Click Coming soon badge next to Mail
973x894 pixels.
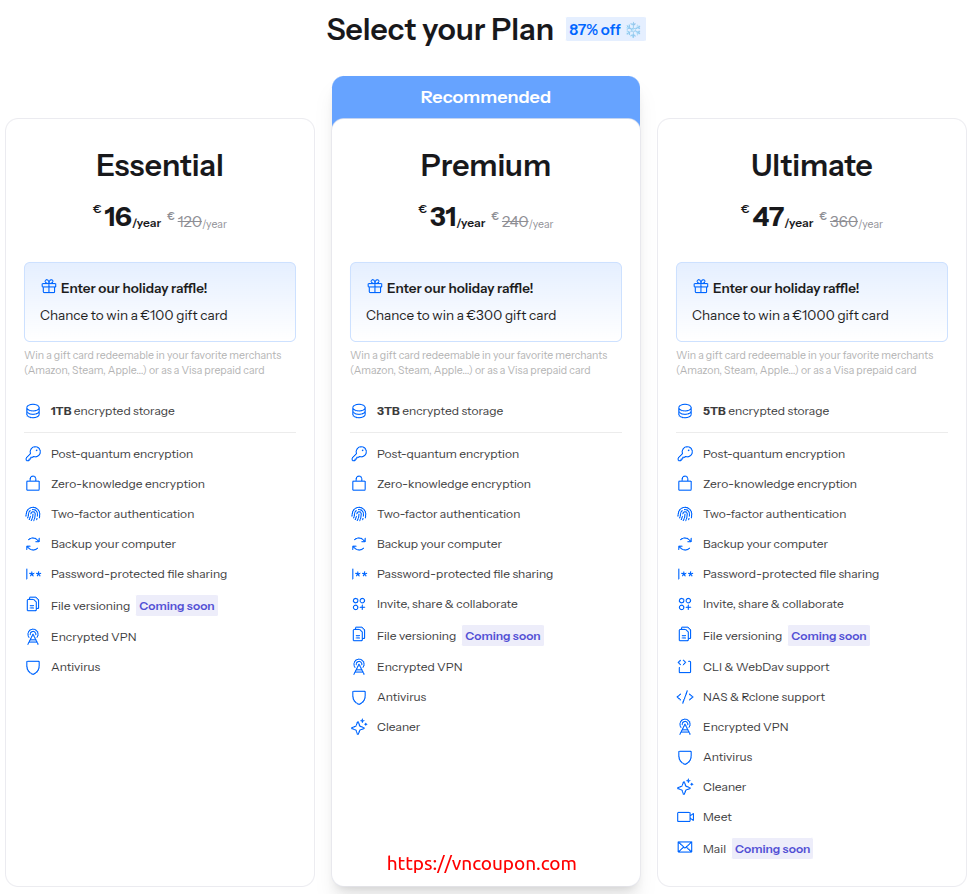tap(772, 849)
